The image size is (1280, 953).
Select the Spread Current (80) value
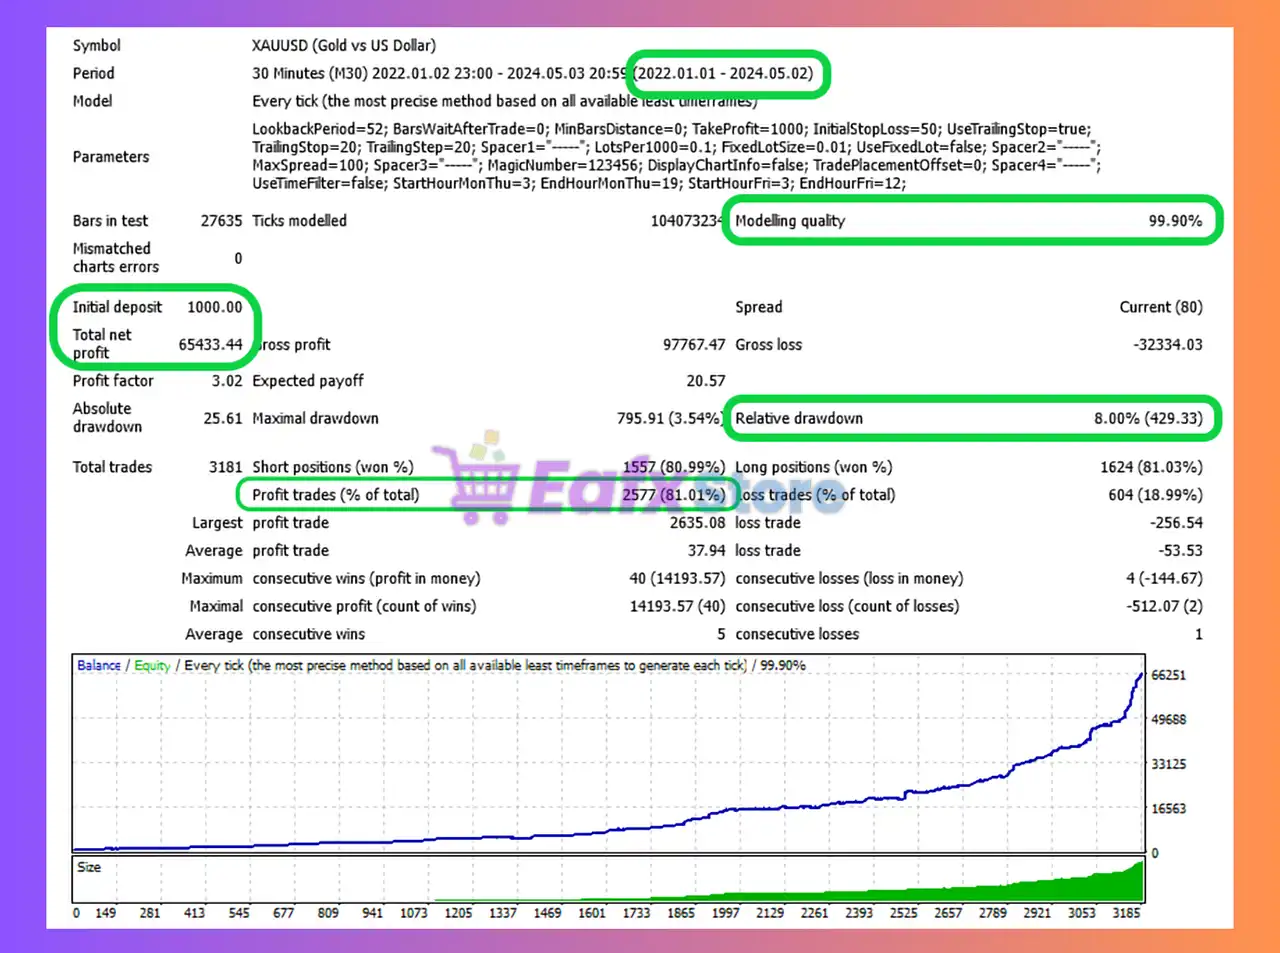click(x=1160, y=307)
